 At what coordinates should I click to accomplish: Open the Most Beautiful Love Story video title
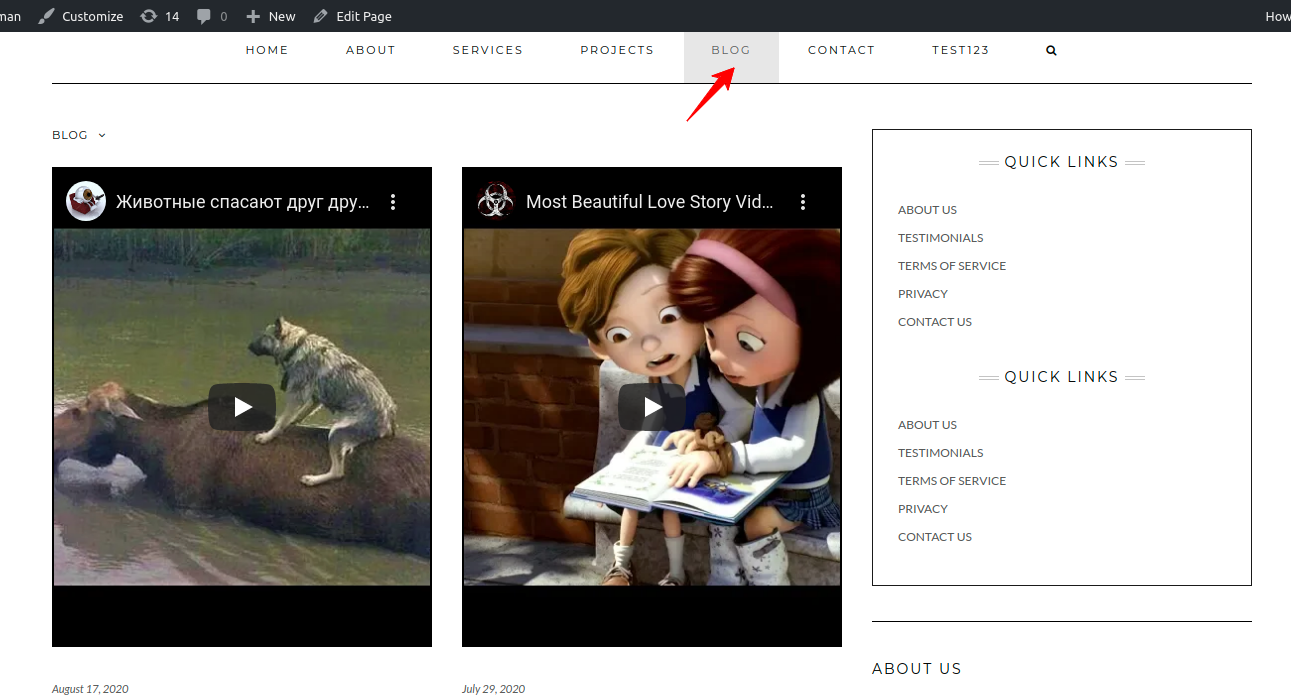[x=649, y=202]
